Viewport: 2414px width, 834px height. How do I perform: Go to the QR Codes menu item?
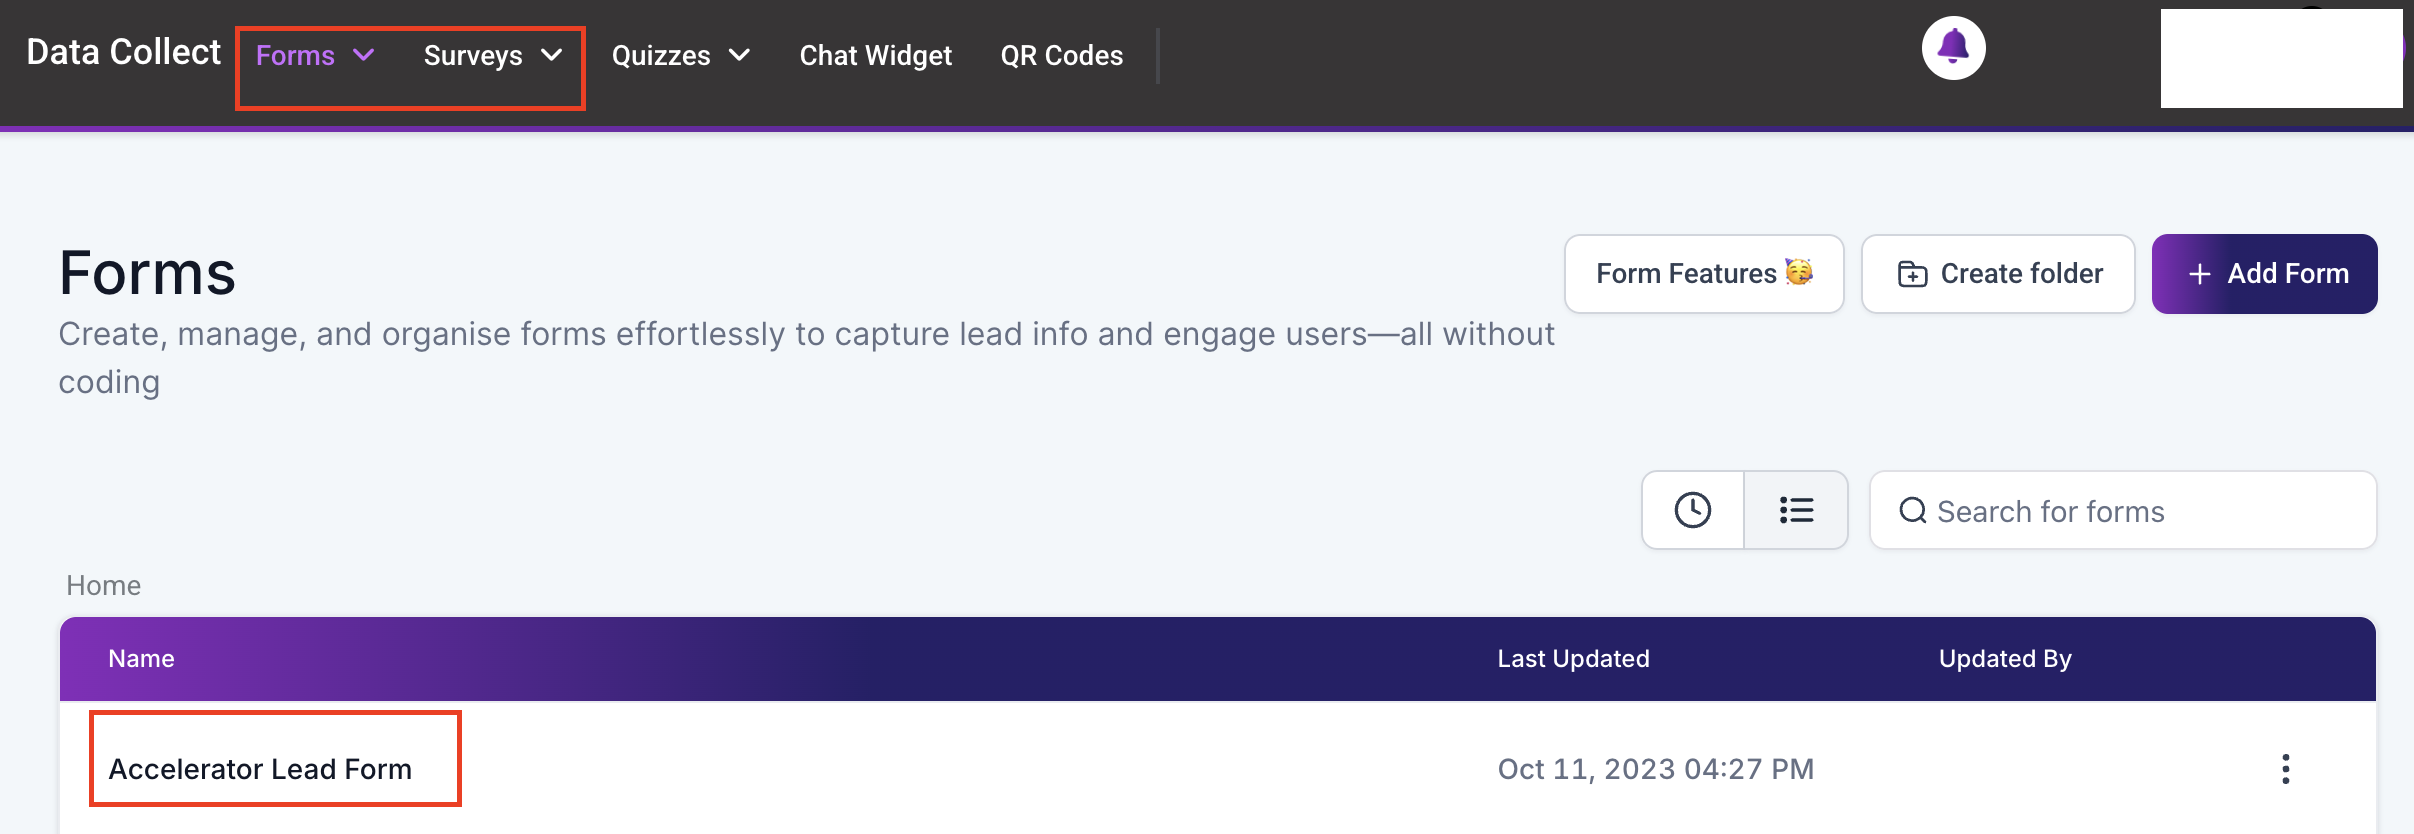(x=1062, y=55)
